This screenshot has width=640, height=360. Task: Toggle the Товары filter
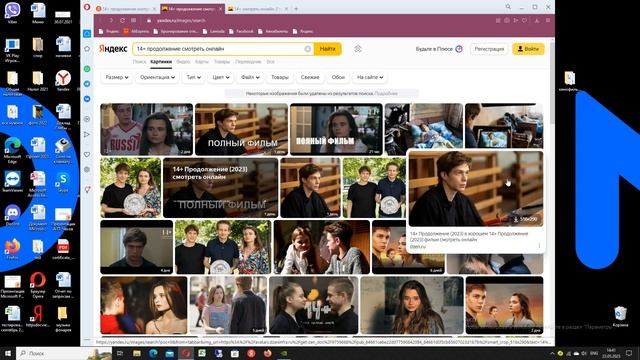pos(280,77)
